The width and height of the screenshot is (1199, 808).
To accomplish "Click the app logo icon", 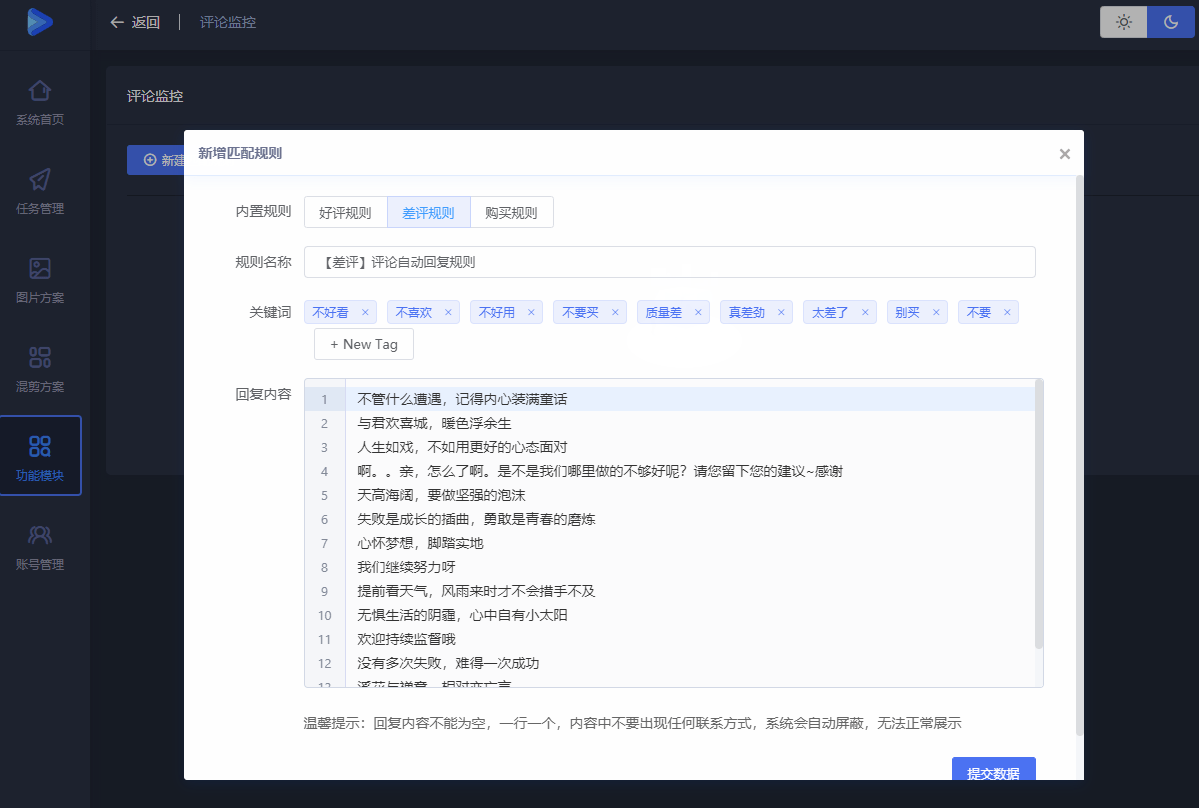I will 40,21.
